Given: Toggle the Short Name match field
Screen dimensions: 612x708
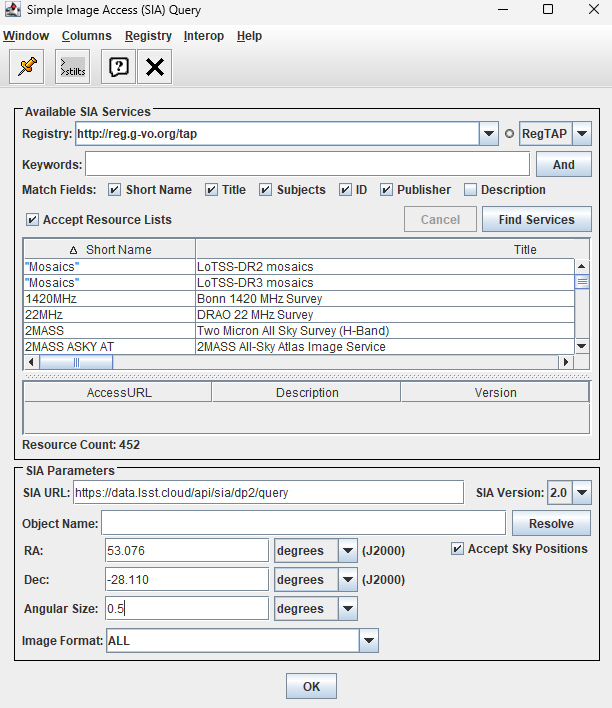Looking at the screenshot, I should pyautogui.click(x=114, y=190).
